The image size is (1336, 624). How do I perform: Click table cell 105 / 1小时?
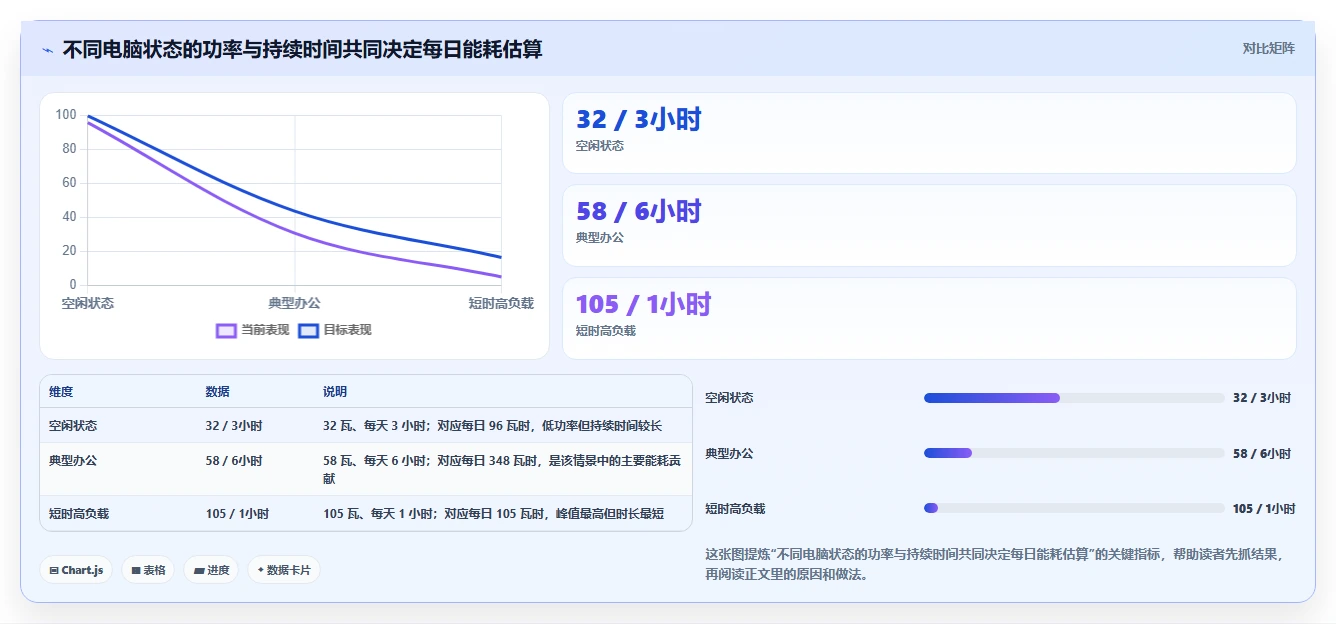tap(237, 514)
